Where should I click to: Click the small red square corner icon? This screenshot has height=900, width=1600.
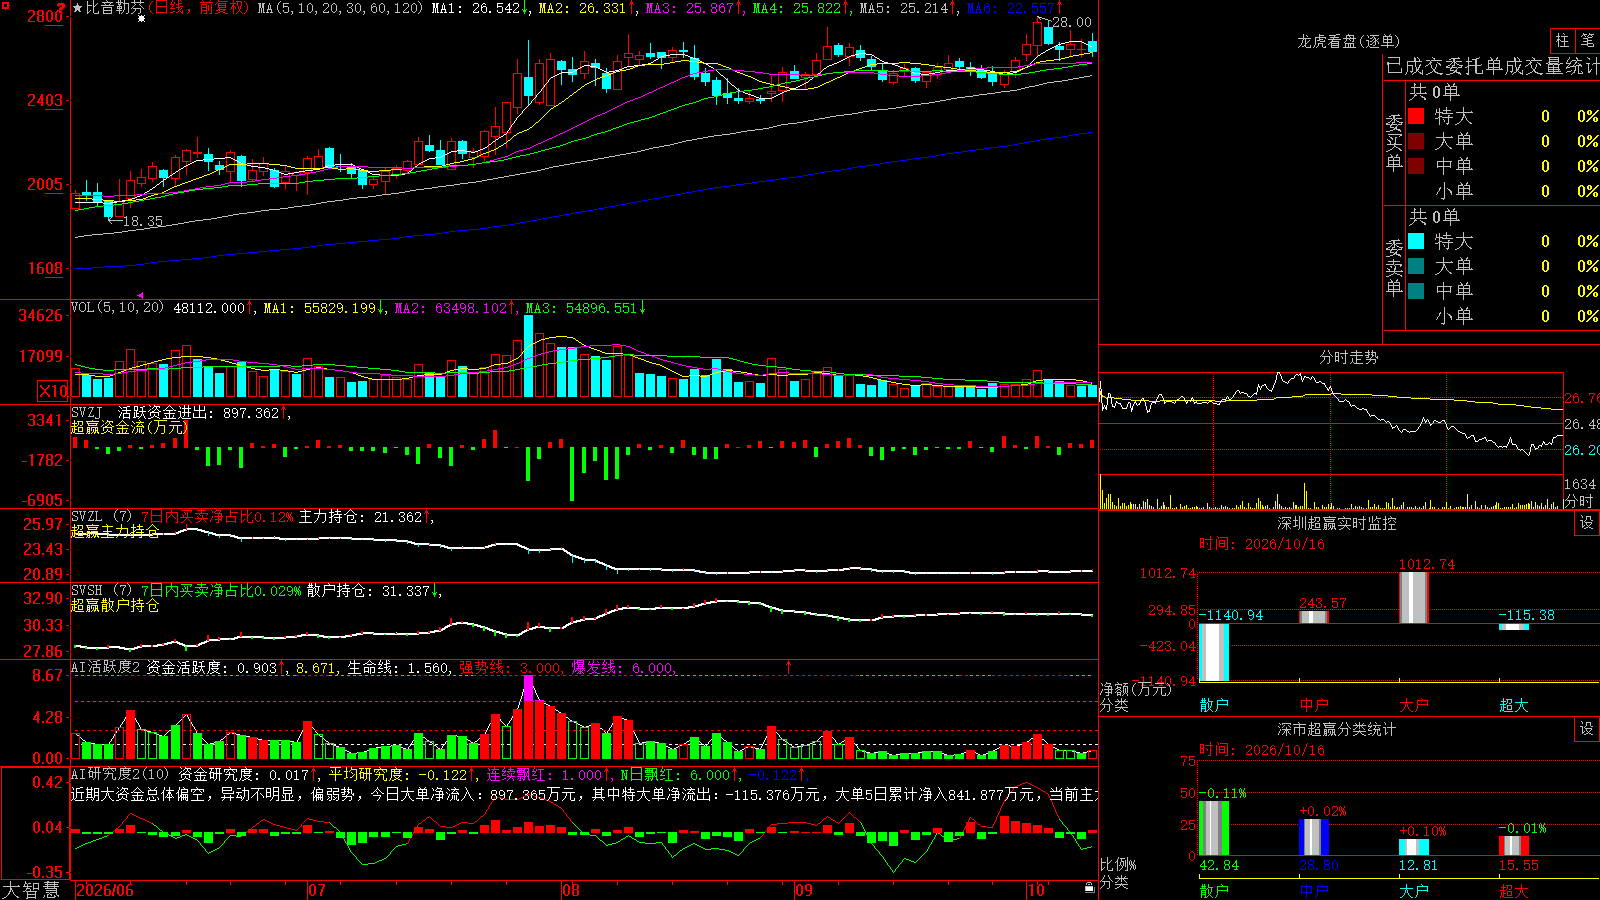(3, 3)
